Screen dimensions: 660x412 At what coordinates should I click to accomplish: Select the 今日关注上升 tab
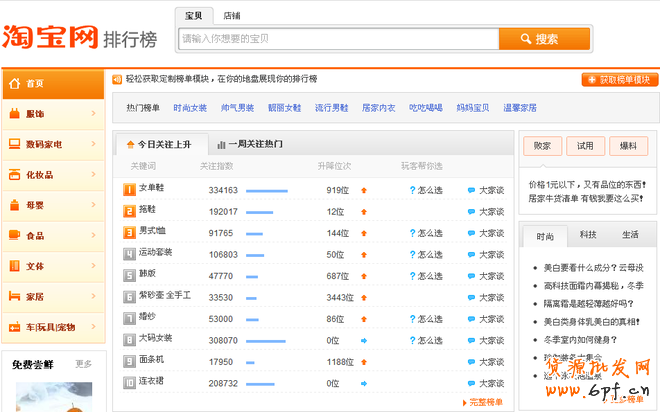click(162, 145)
